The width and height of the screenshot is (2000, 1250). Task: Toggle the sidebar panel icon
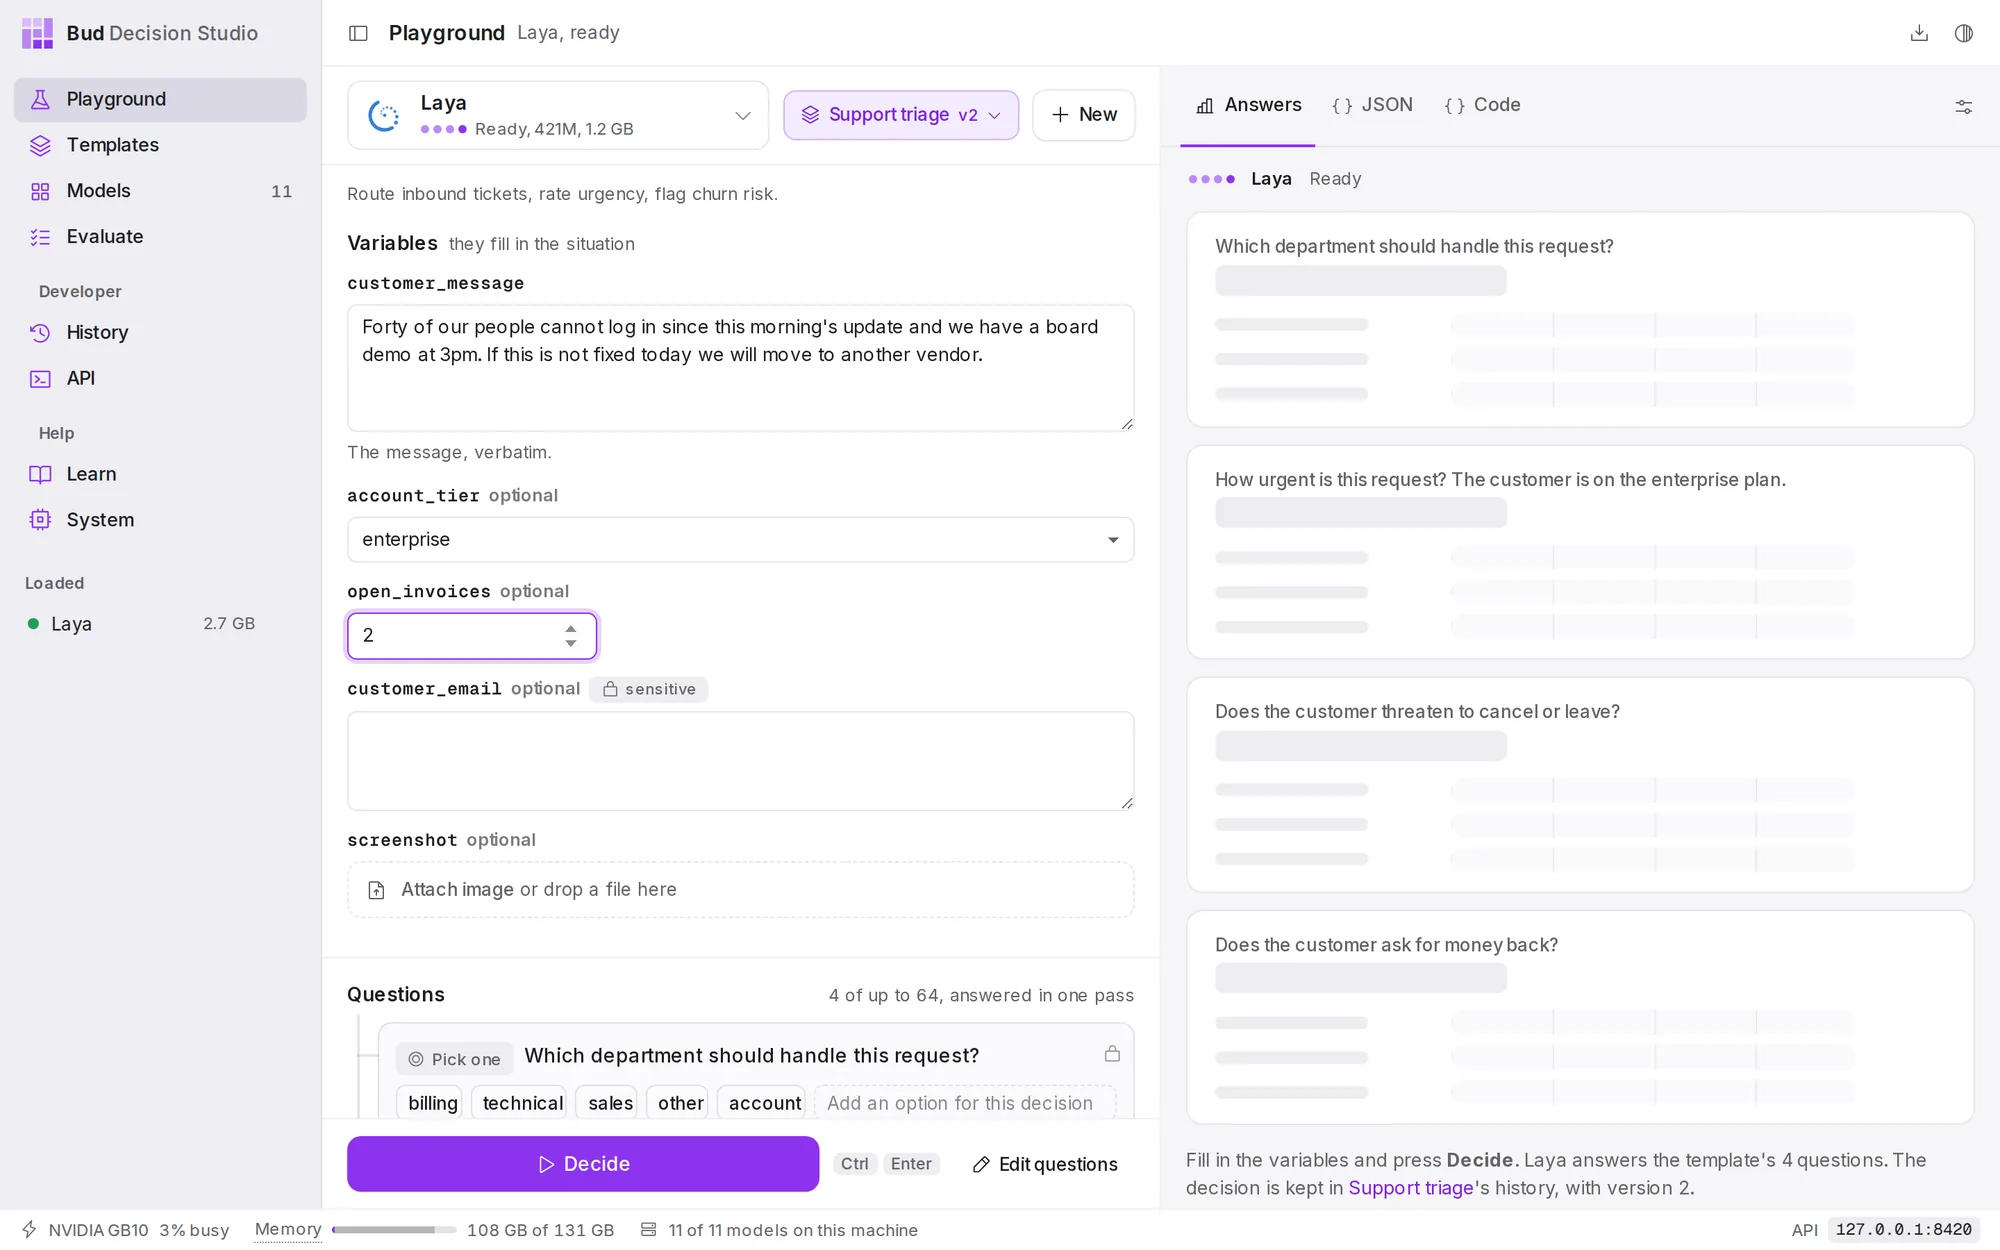point(358,33)
